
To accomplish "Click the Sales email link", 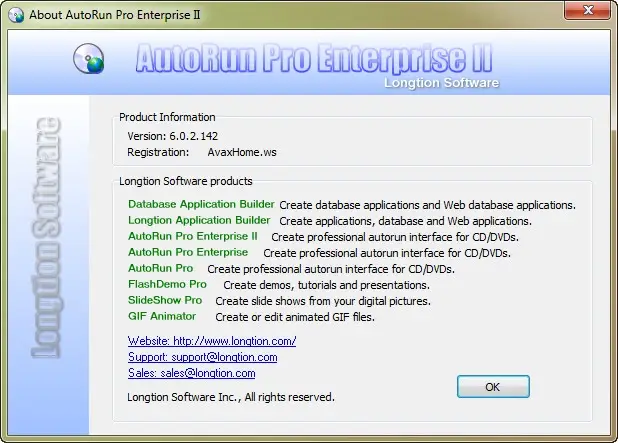I will 192,373.
